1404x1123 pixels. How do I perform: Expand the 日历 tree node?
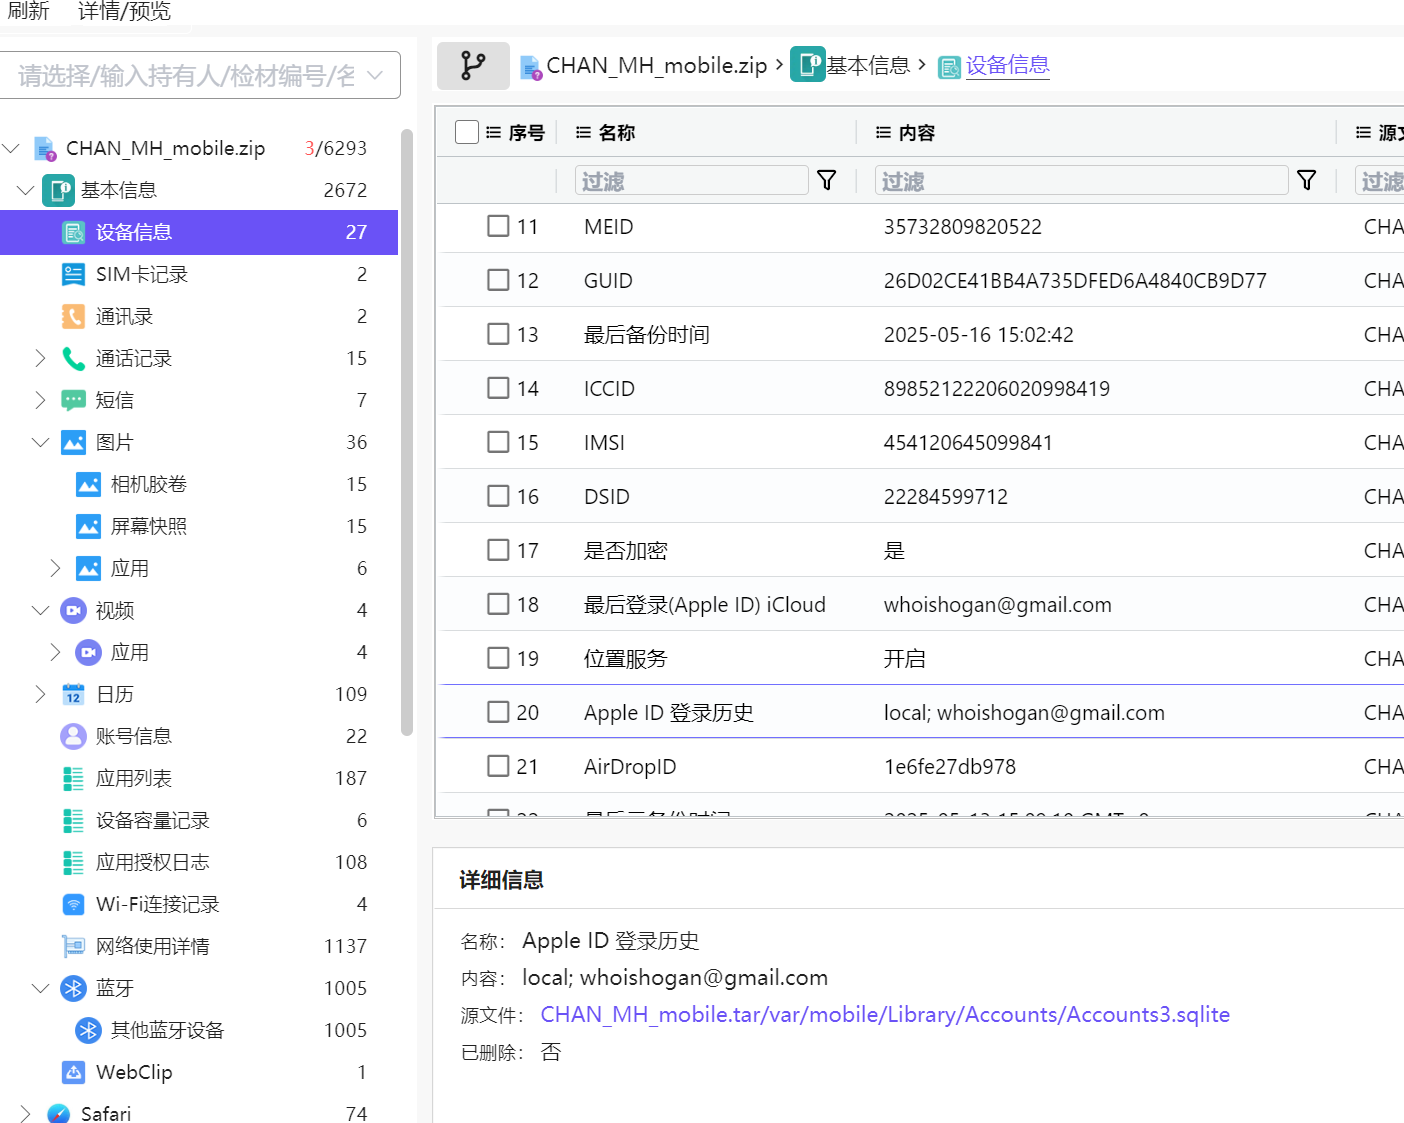40,694
